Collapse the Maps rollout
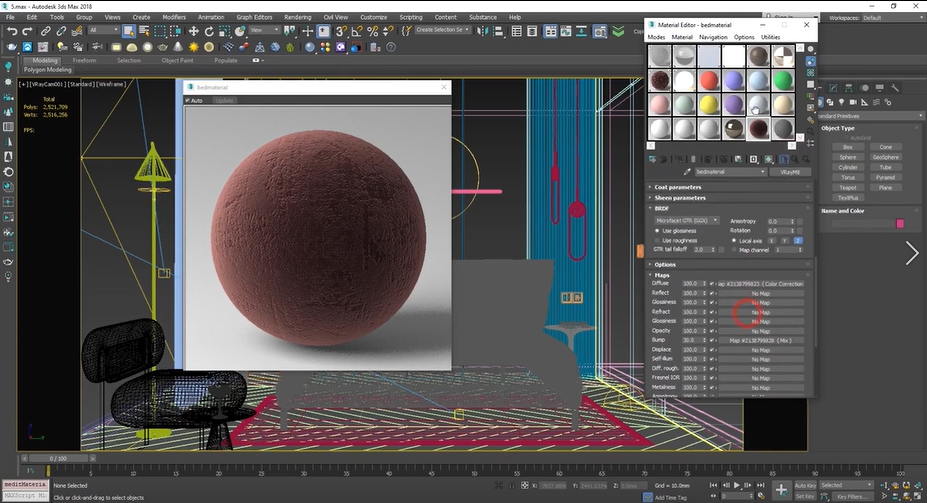This screenshot has width=927, height=503. (x=730, y=275)
